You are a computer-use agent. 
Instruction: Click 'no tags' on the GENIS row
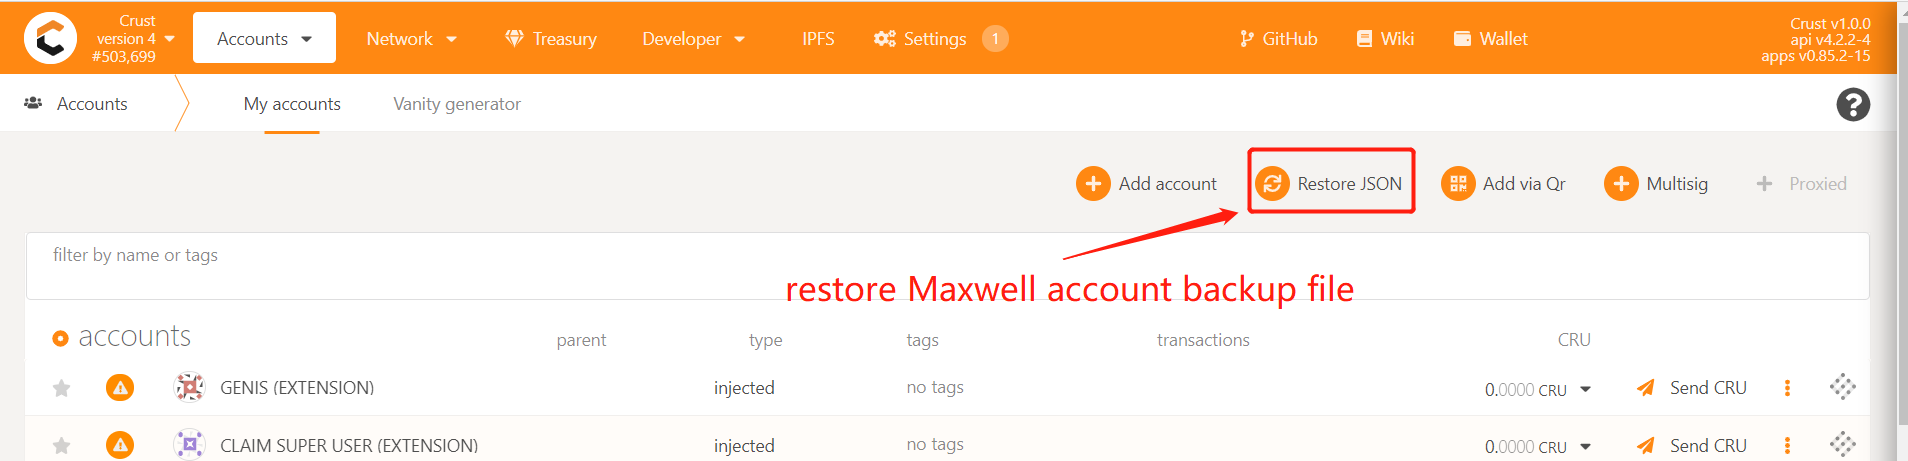click(935, 387)
